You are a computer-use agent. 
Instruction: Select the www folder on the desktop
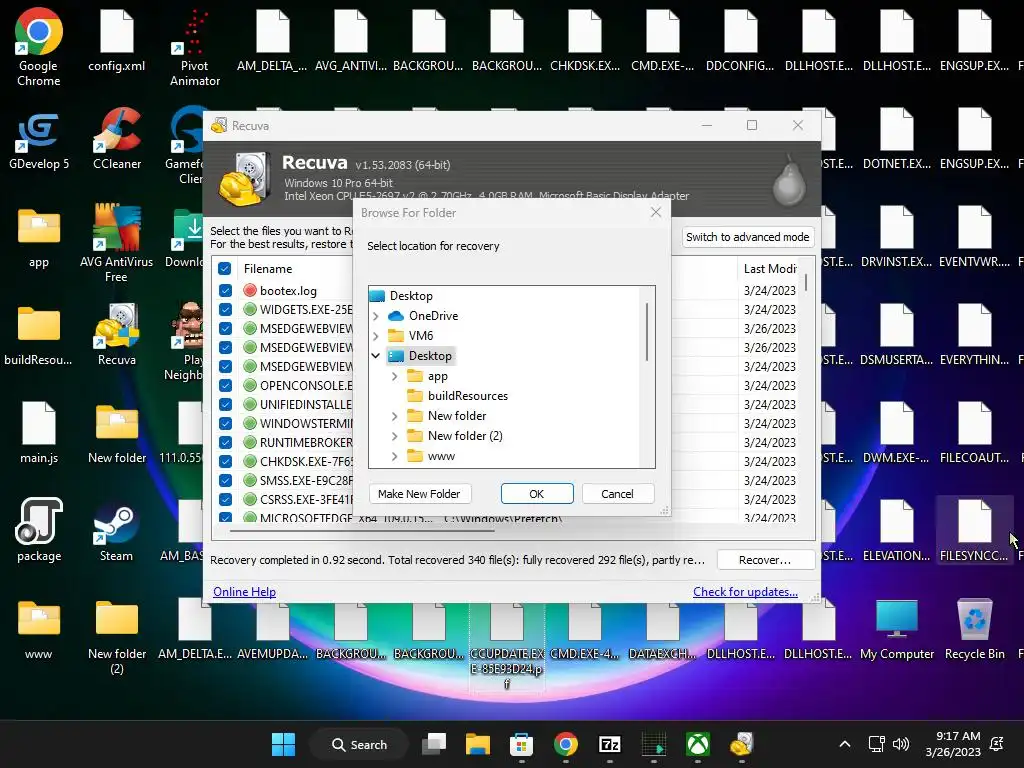pos(39,630)
